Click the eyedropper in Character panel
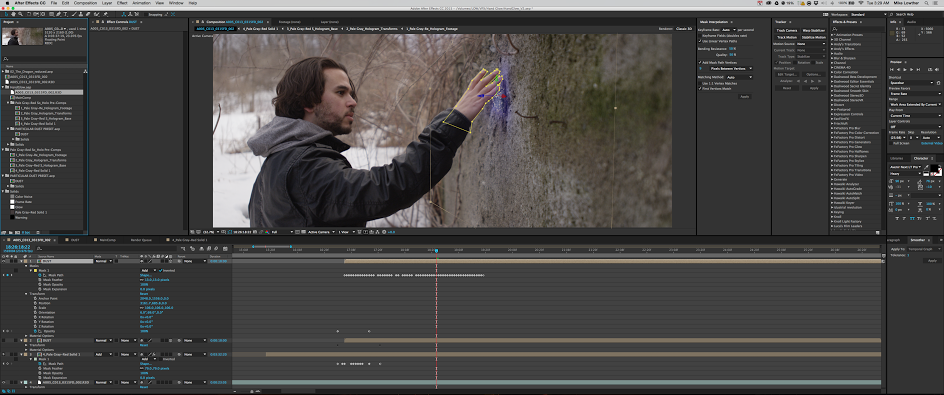 point(927,167)
